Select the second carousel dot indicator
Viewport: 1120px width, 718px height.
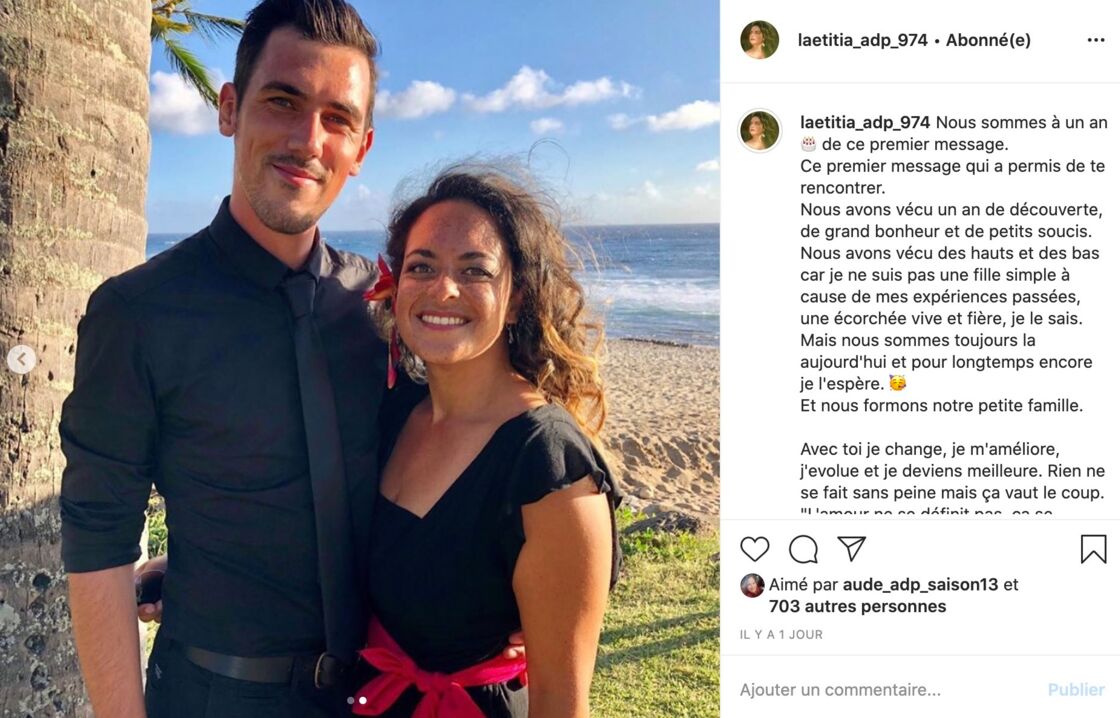[x=363, y=700]
